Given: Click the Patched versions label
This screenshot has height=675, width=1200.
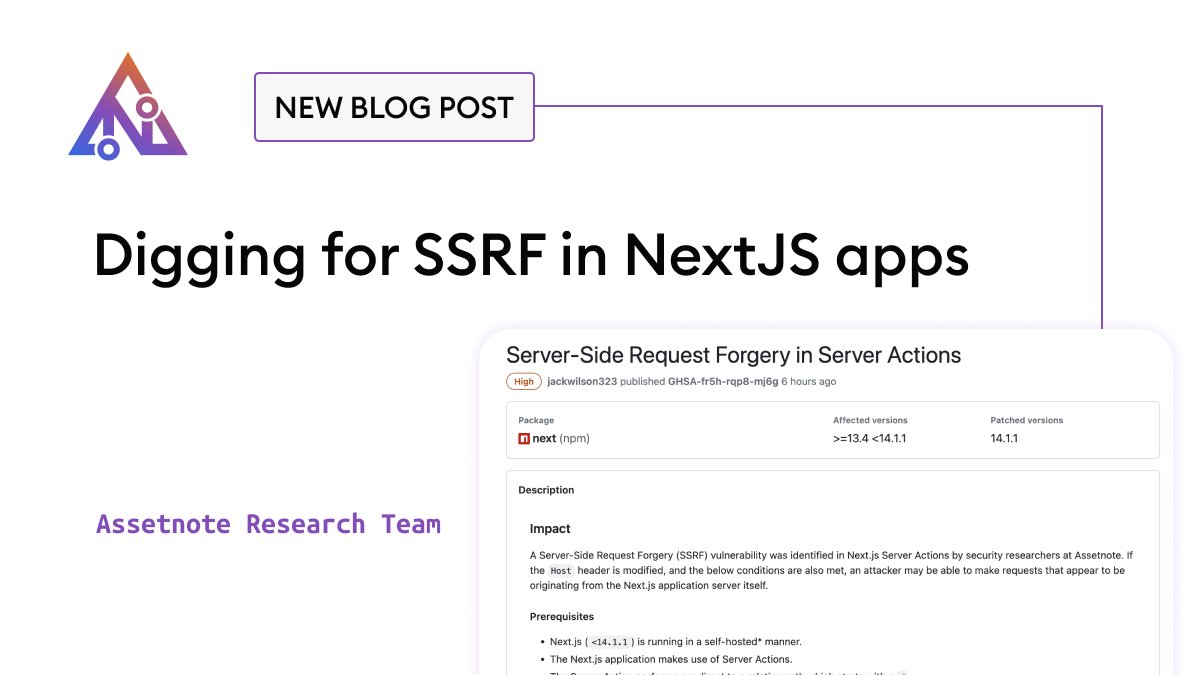Looking at the screenshot, I should (x=1027, y=420).
